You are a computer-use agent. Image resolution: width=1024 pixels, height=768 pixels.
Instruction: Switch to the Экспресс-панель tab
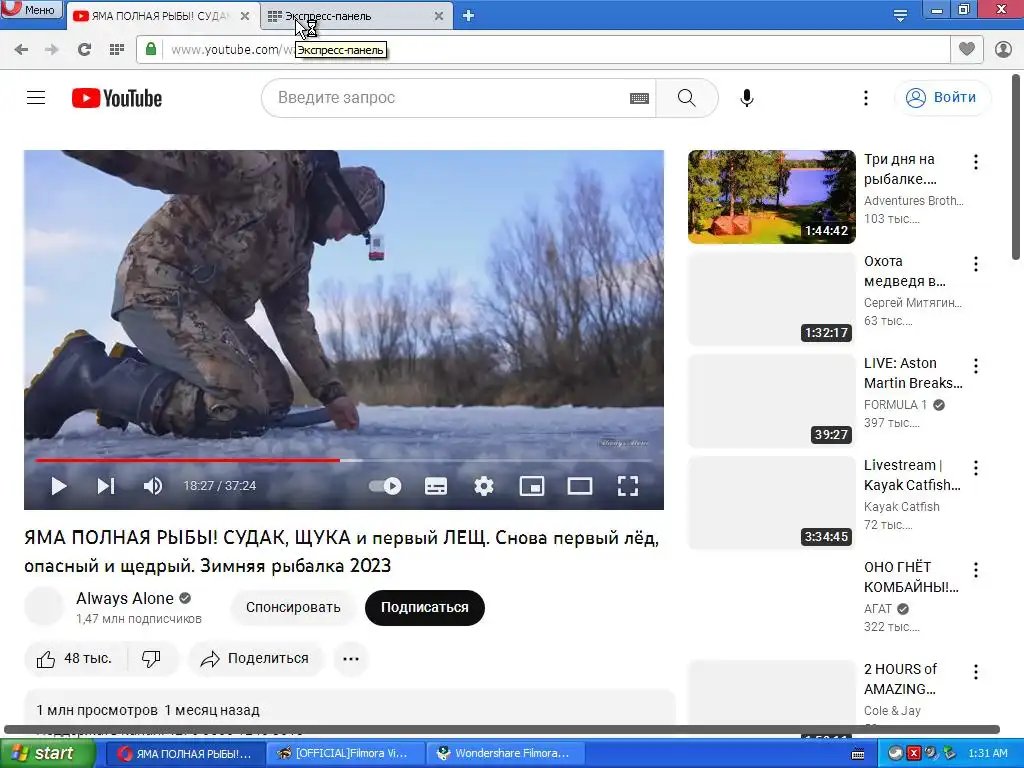(x=356, y=16)
